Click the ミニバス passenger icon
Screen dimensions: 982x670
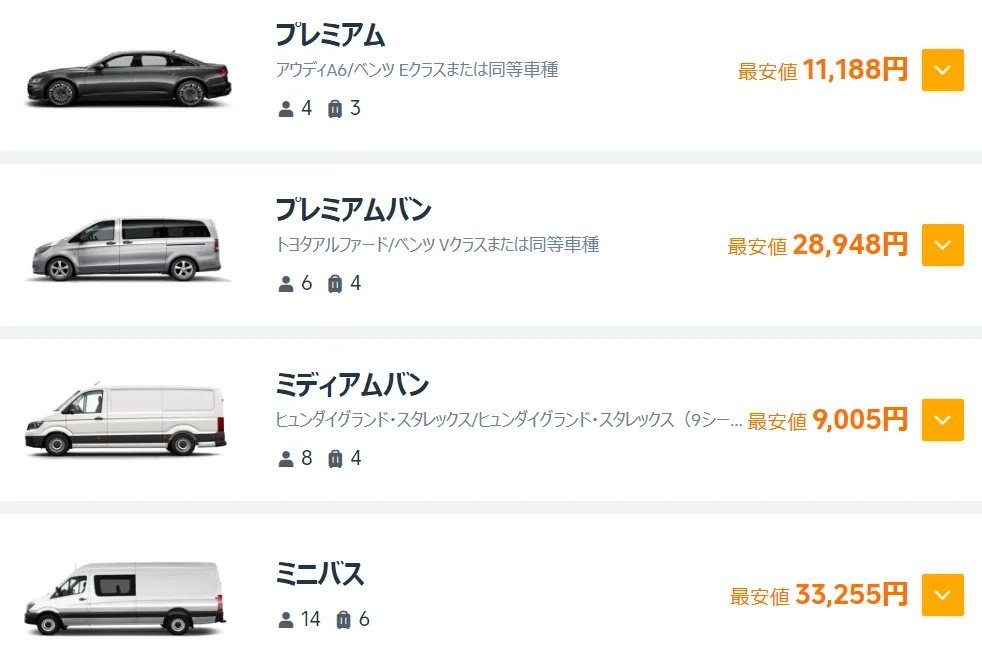286,620
